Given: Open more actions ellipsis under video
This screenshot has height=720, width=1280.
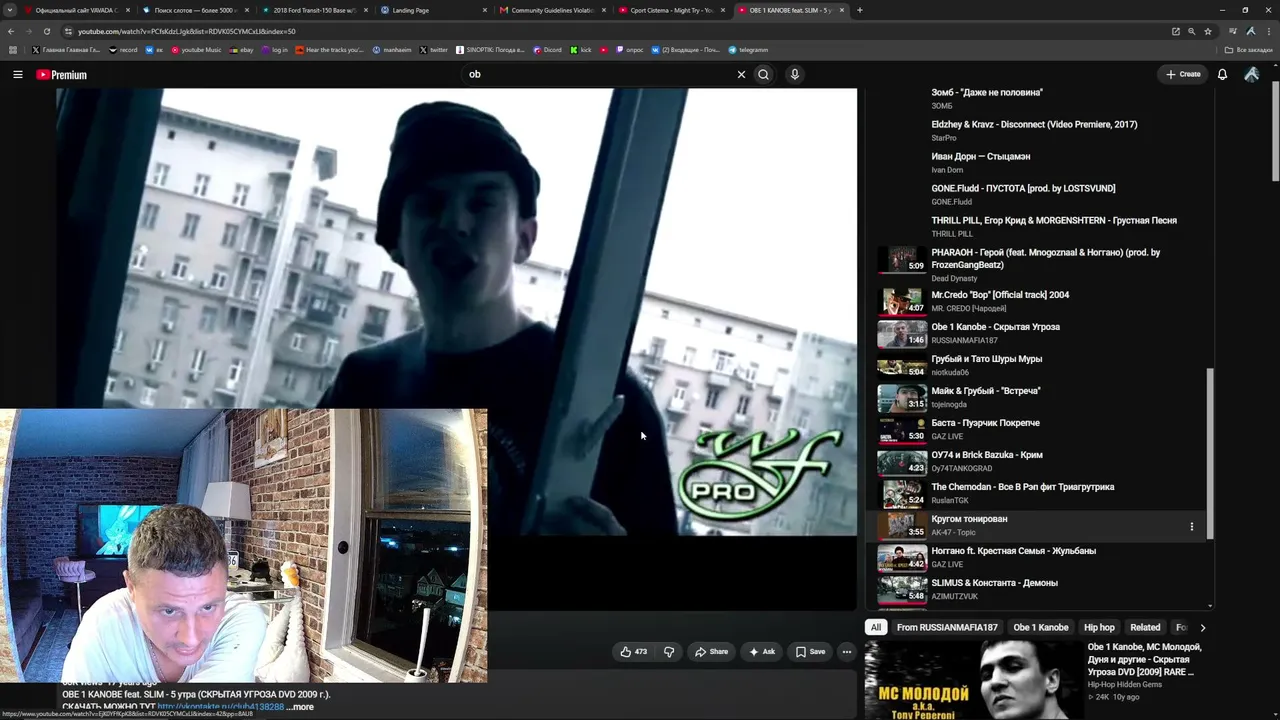Looking at the screenshot, I should [846, 652].
